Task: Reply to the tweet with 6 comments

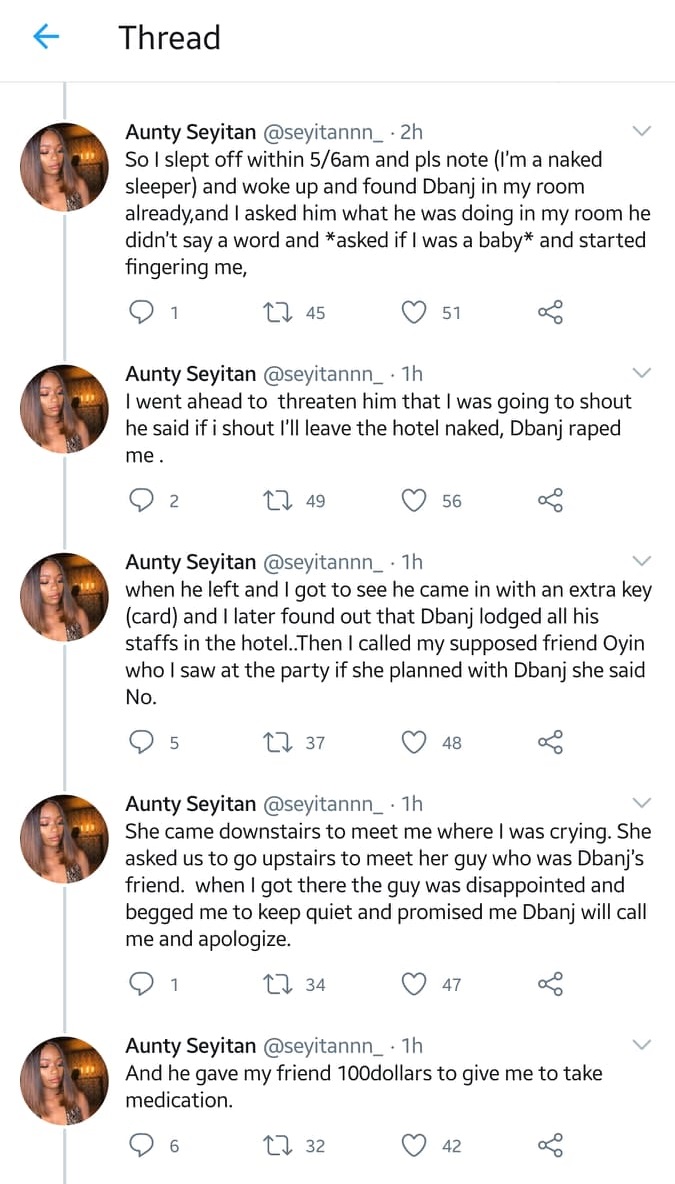Action: click(145, 1146)
